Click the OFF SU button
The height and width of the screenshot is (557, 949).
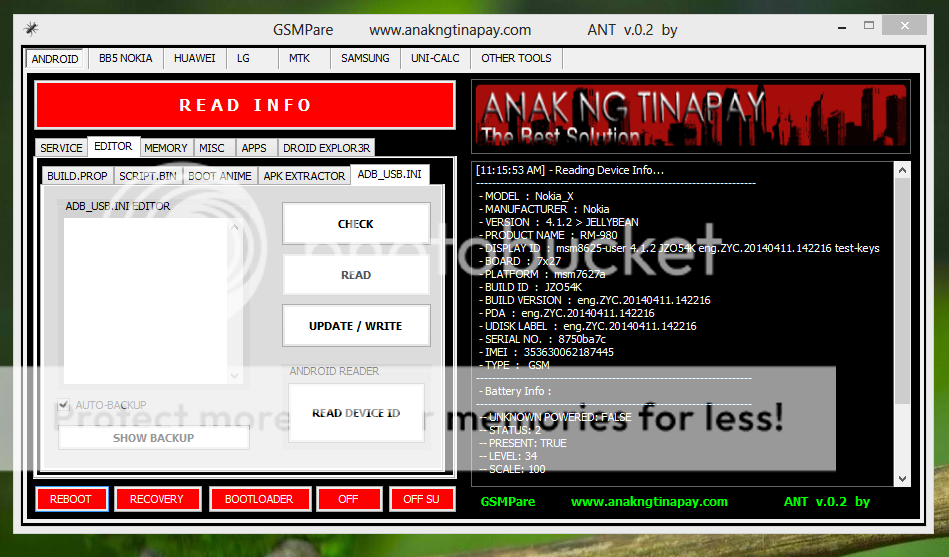point(421,499)
